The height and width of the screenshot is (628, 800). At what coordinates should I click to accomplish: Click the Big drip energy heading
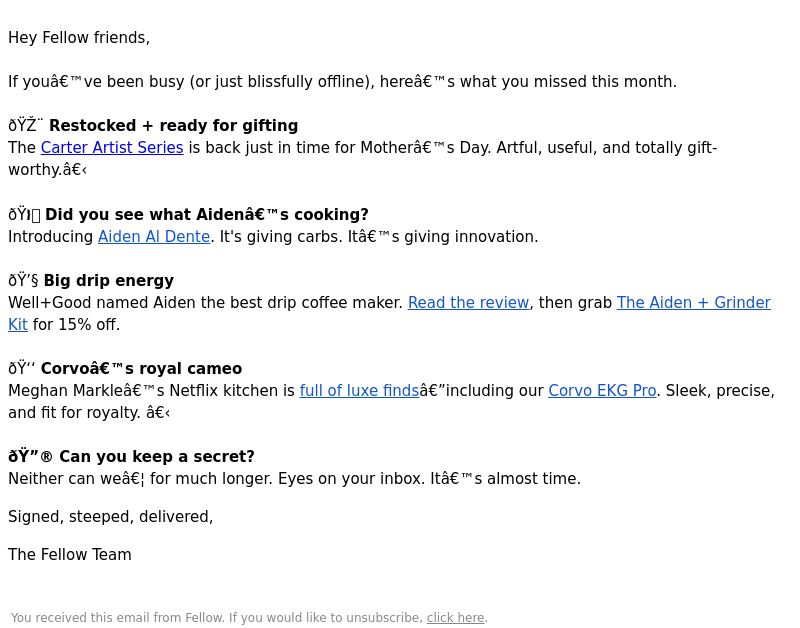coord(109,281)
